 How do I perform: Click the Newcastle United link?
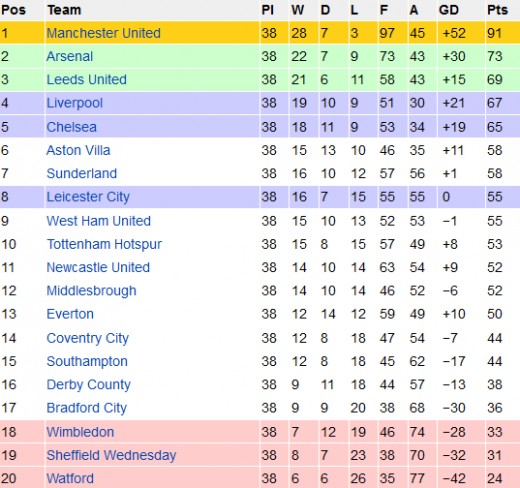point(98,267)
